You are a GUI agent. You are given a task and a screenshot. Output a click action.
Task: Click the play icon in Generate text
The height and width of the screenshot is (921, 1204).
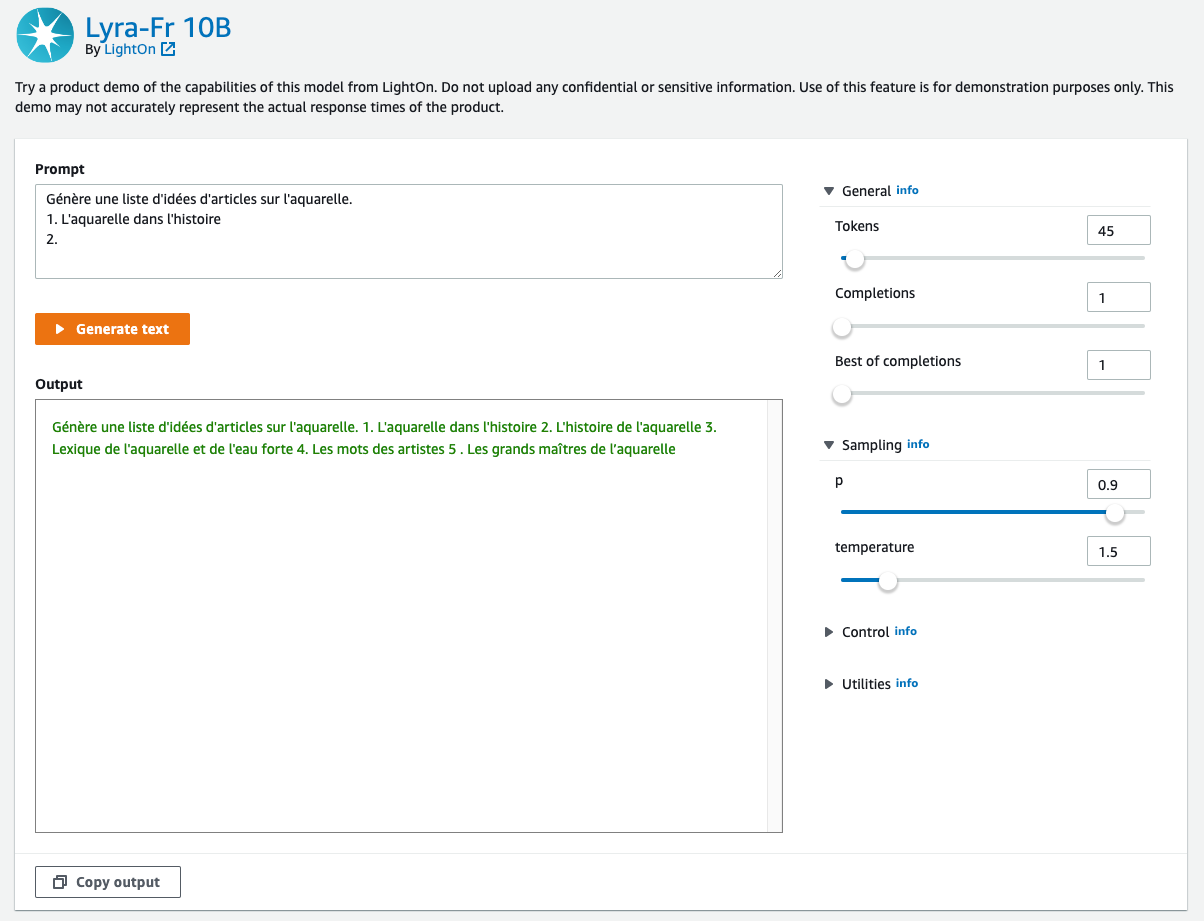(60, 329)
